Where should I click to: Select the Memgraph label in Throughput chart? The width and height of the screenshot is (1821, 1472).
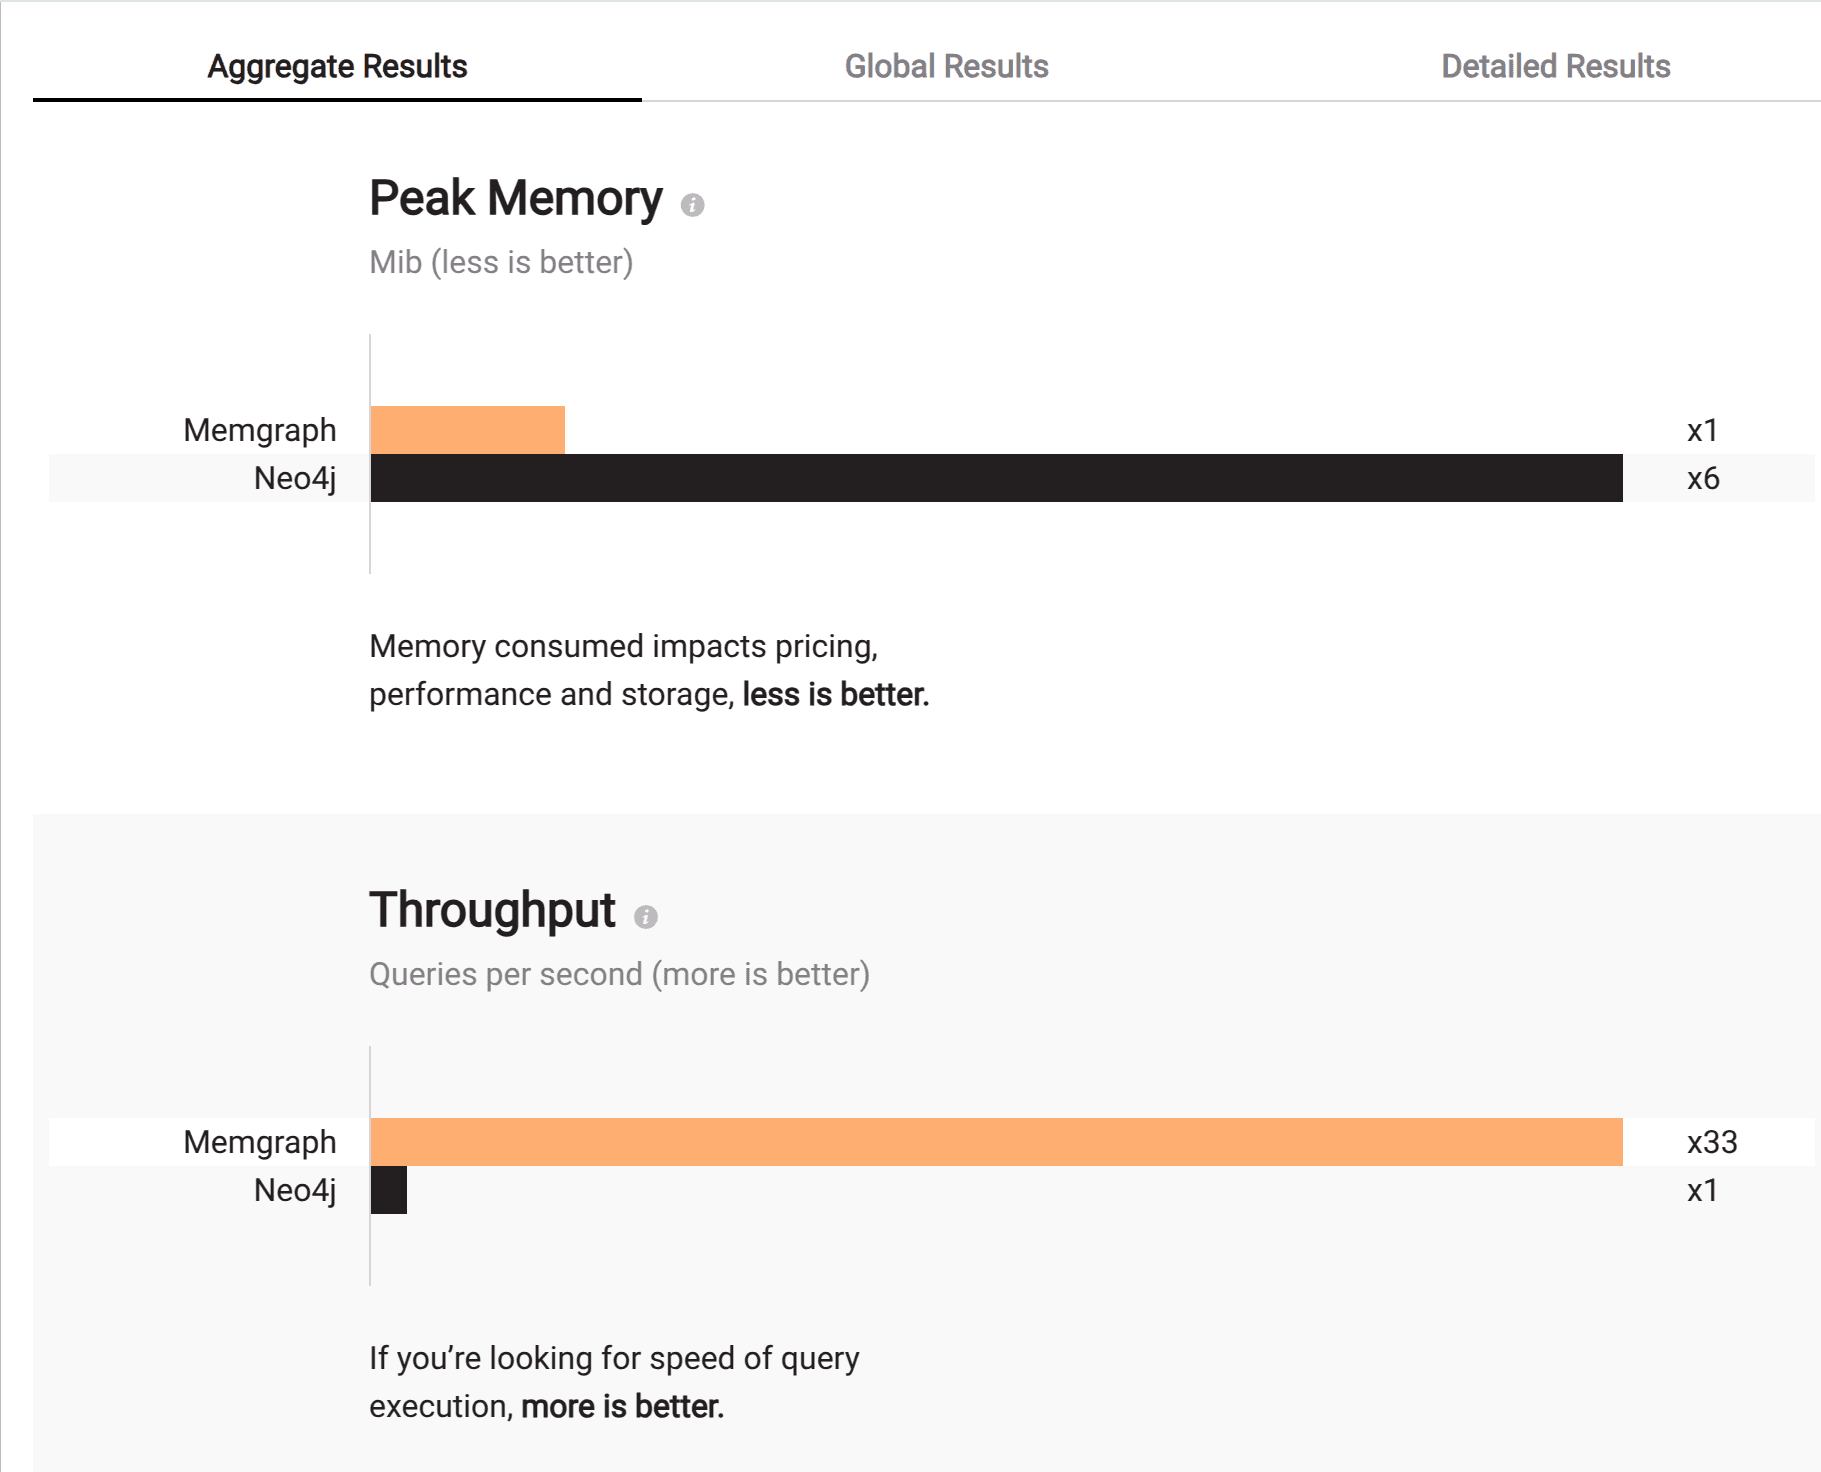tap(260, 1142)
